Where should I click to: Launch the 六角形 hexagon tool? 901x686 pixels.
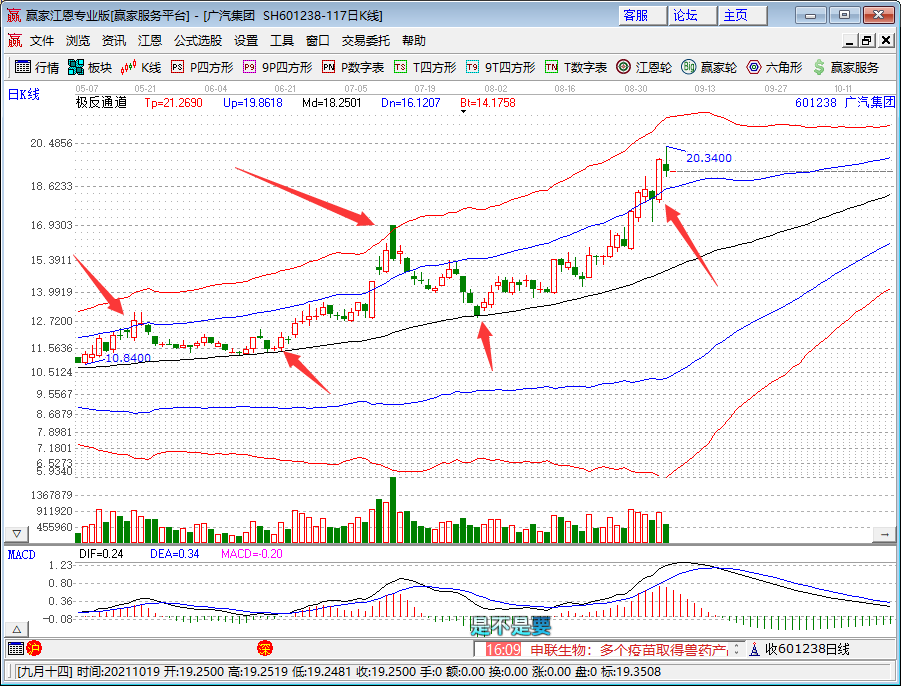(x=774, y=67)
